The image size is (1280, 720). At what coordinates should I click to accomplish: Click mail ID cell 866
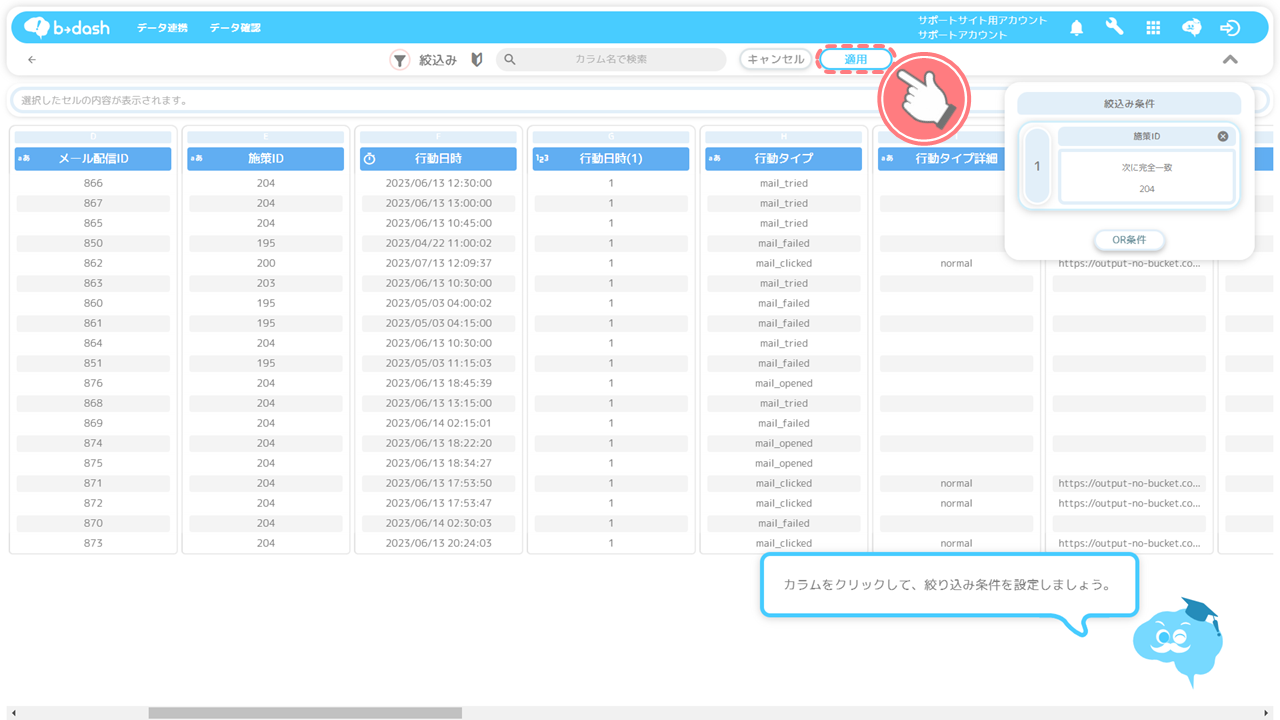[x=93, y=184]
